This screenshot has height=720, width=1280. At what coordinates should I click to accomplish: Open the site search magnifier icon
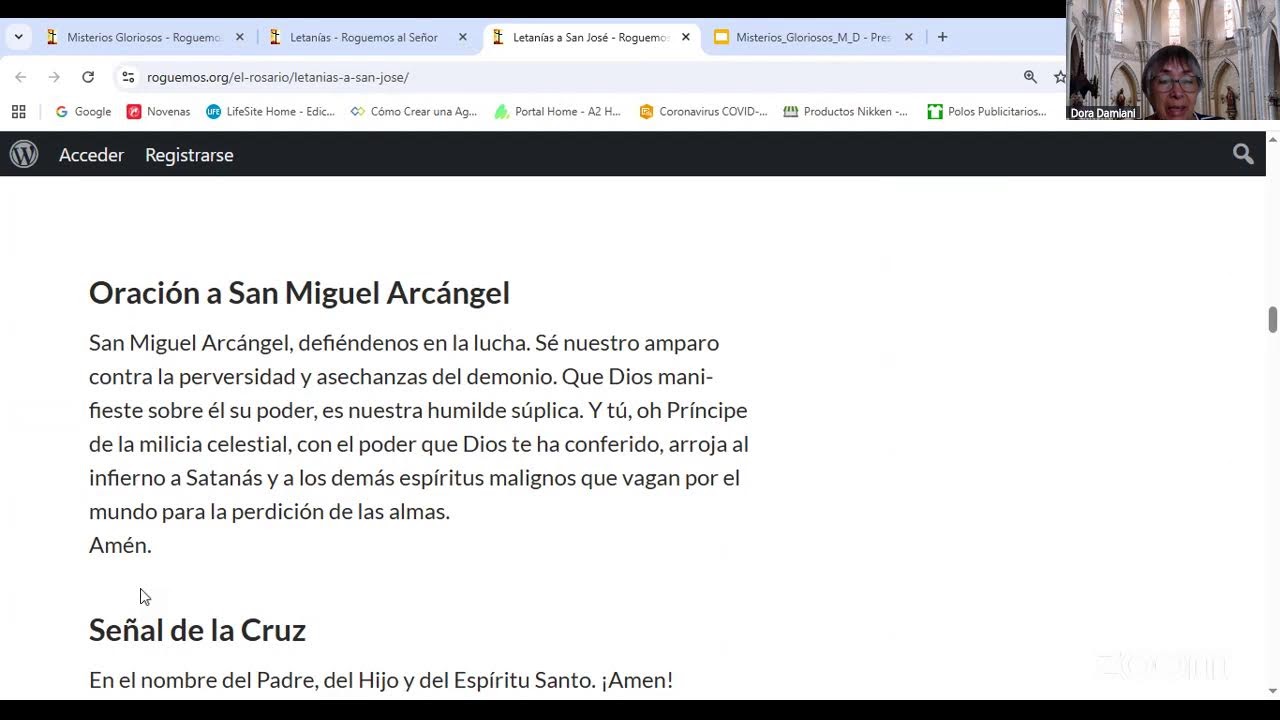point(1243,154)
